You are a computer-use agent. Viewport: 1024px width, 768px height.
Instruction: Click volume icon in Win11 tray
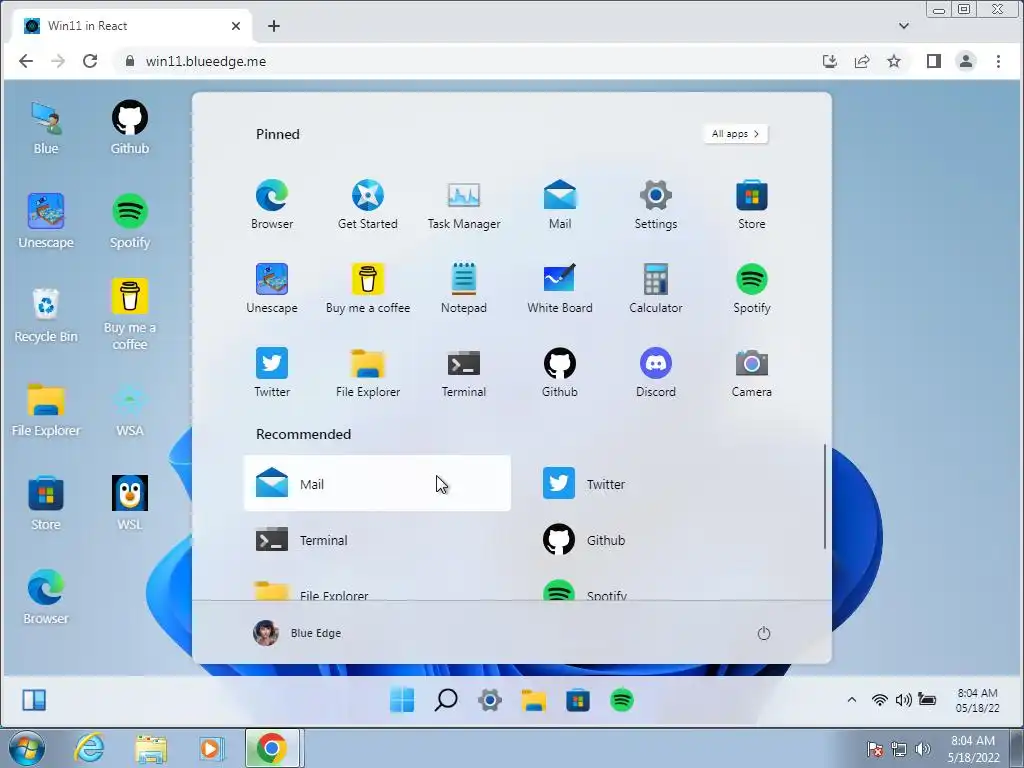[x=903, y=700]
